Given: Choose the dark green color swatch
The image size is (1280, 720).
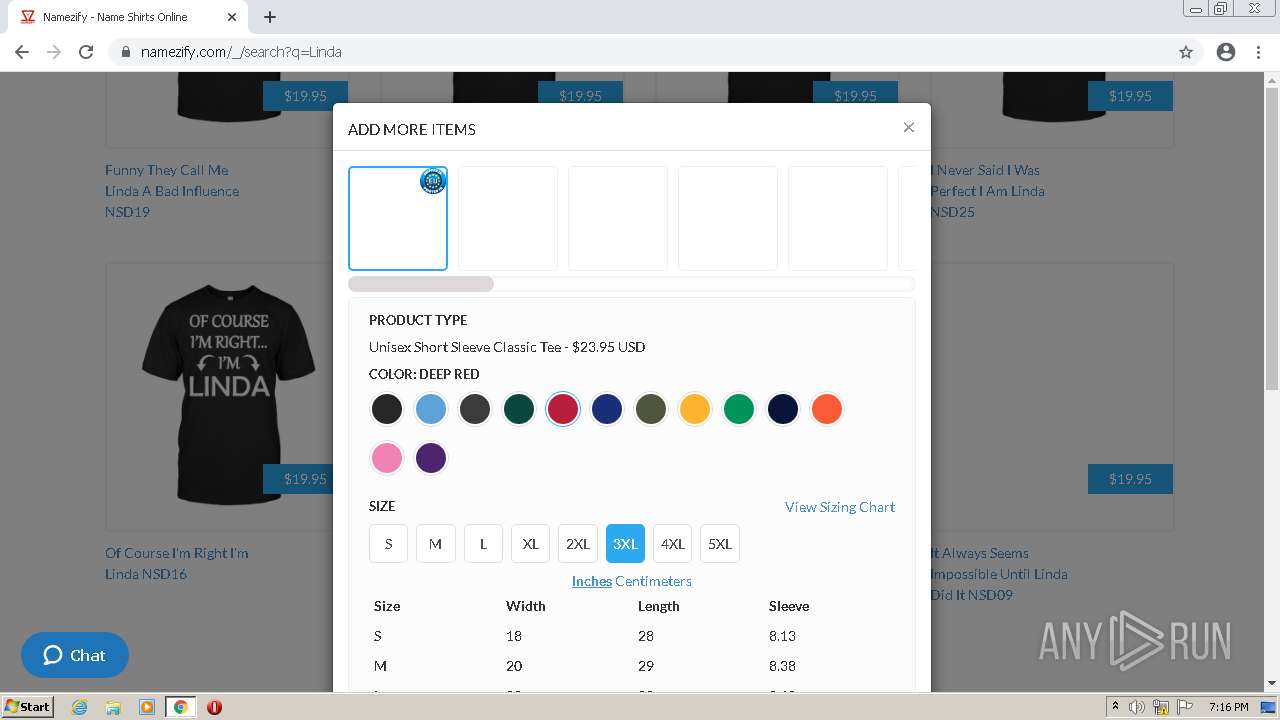Looking at the screenshot, I should [x=519, y=409].
